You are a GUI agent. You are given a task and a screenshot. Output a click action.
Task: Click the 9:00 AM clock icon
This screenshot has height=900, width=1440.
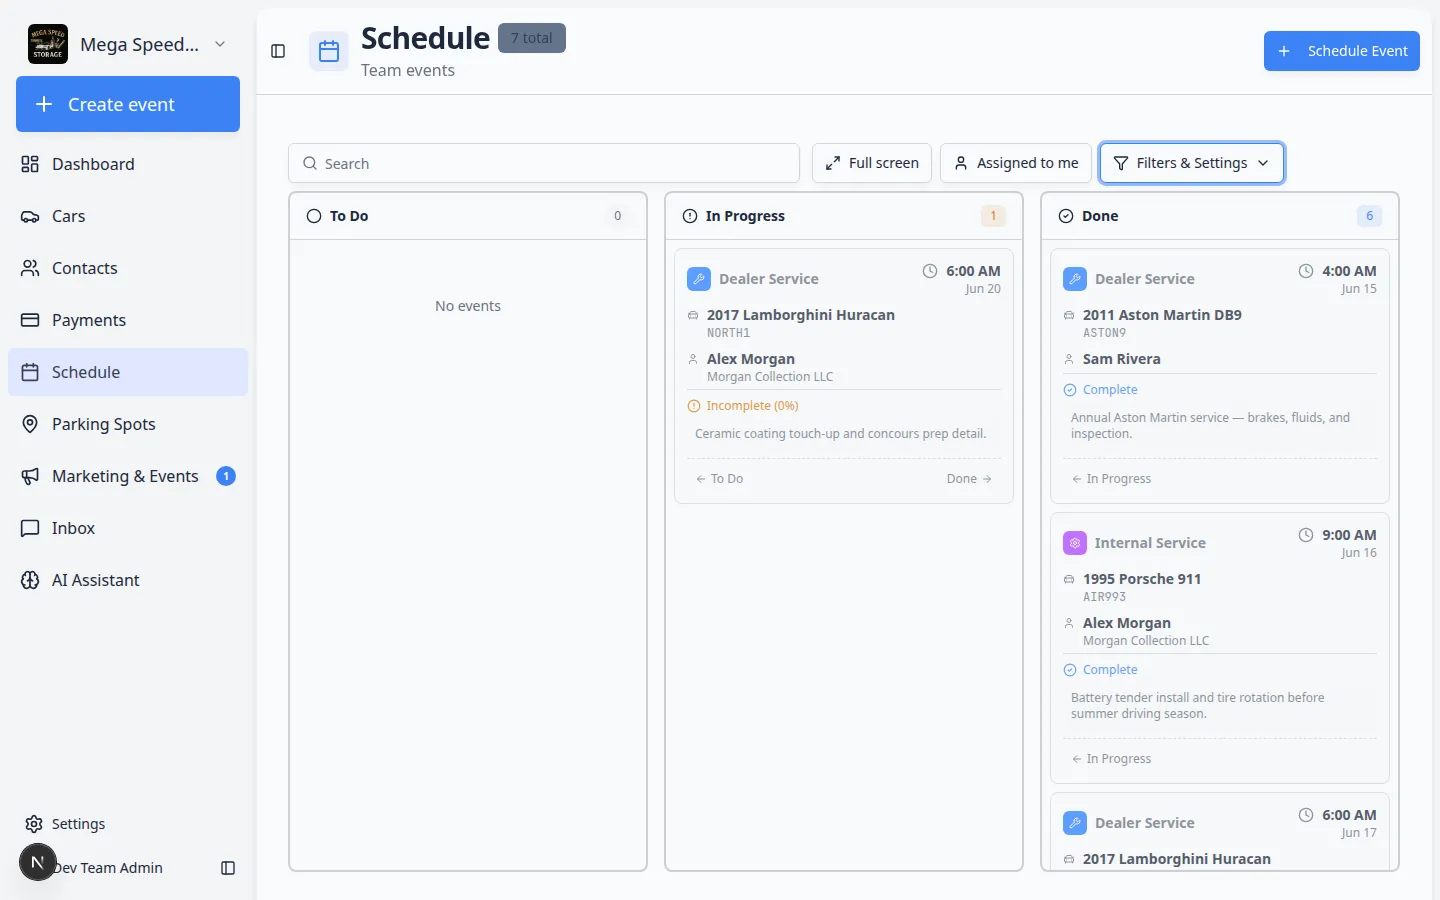(x=1306, y=535)
